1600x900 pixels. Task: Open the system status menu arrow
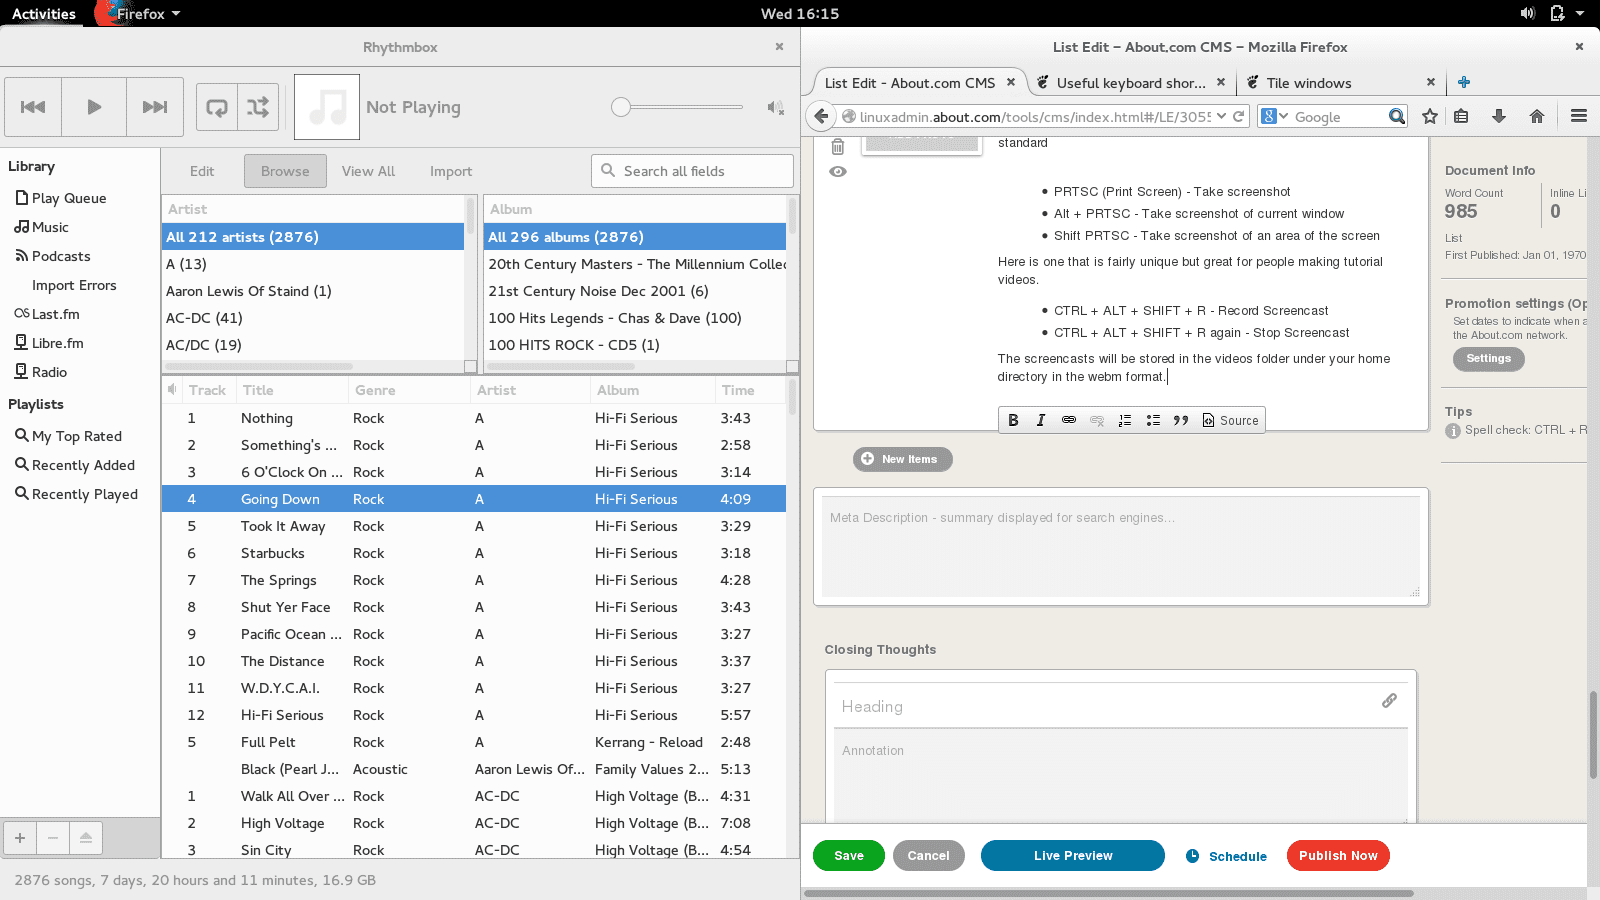tap(1580, 14)
